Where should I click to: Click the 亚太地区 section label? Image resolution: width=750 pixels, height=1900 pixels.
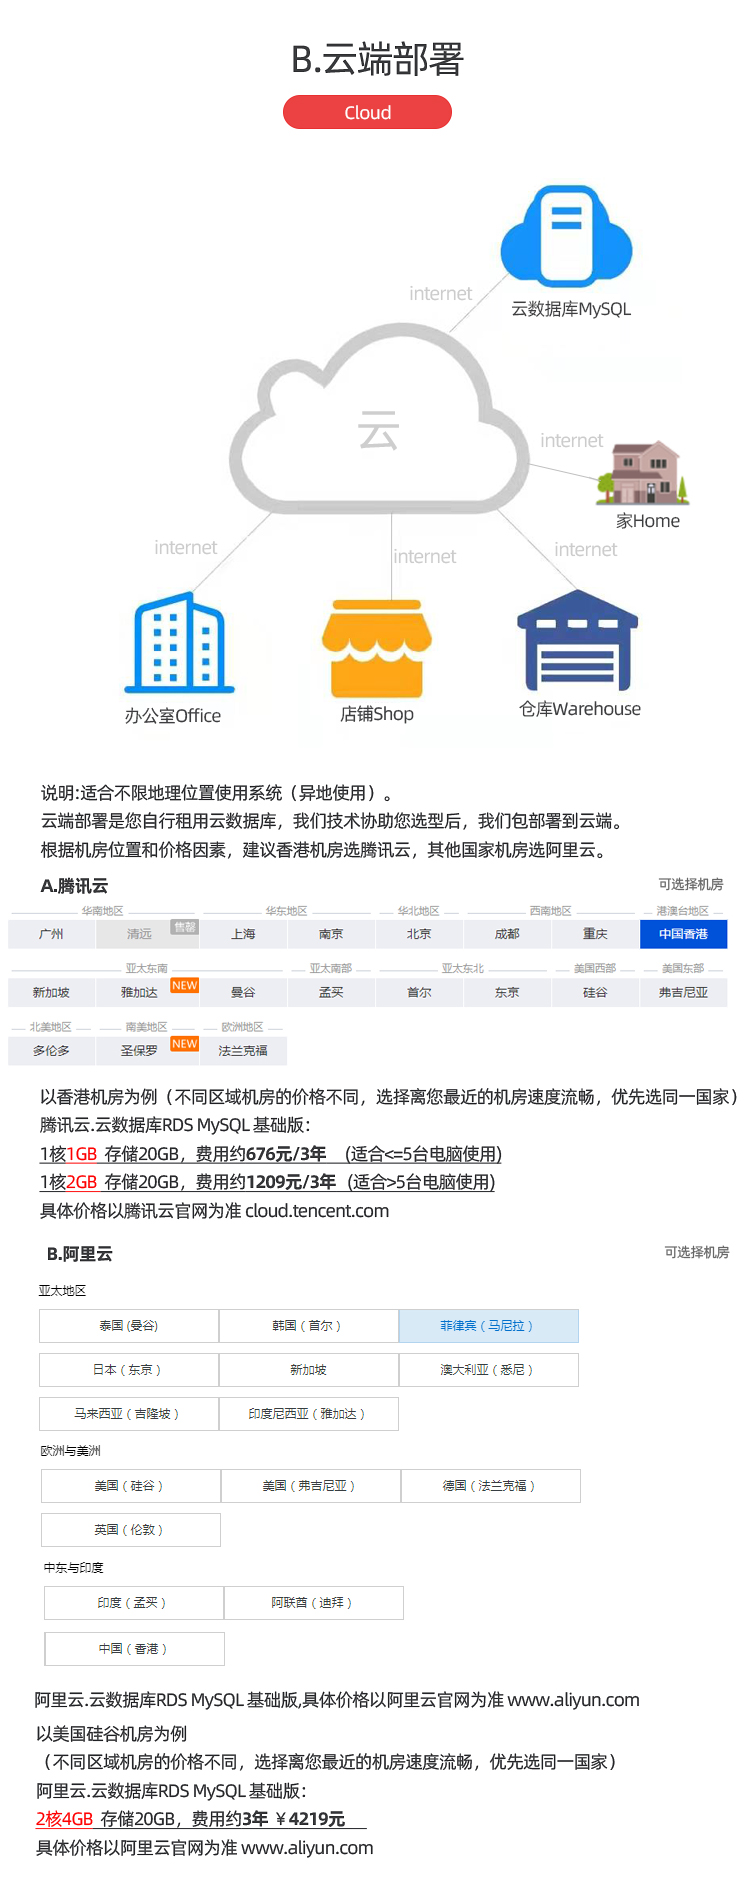tap(62, 1291)
